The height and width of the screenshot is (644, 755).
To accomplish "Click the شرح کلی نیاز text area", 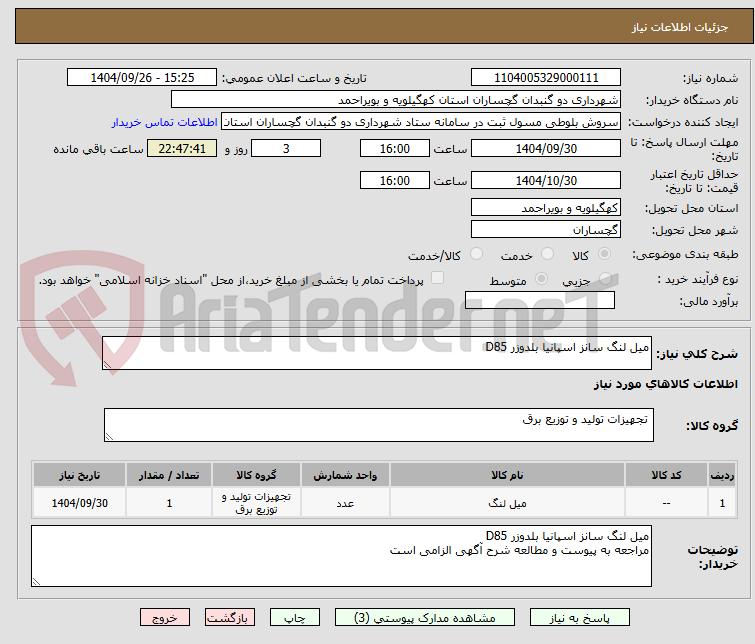I will click(377, 353).
